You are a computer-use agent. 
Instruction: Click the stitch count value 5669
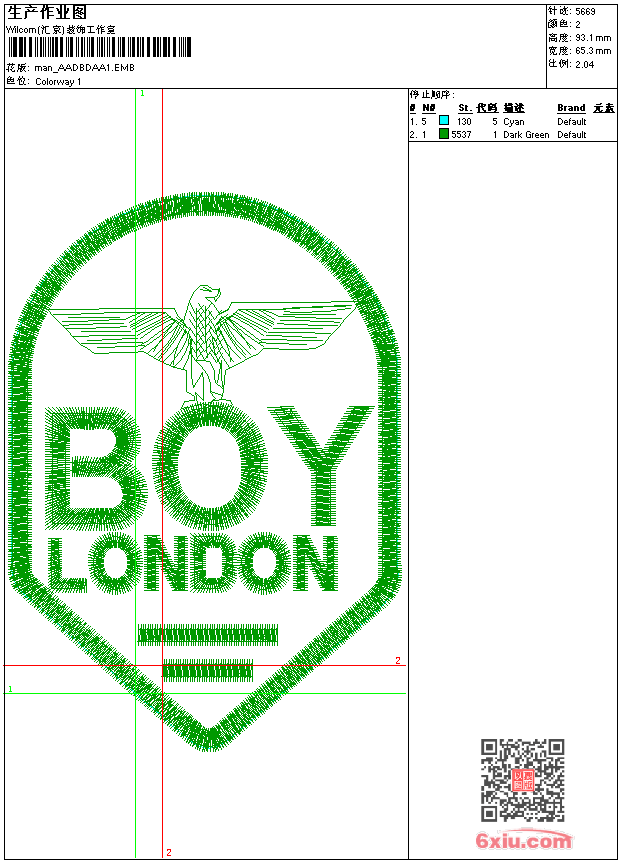(585, 12)
